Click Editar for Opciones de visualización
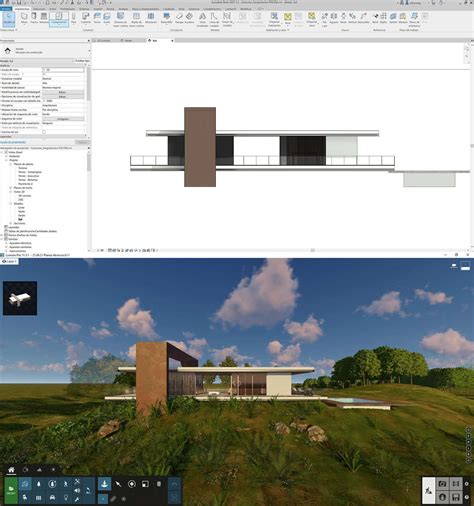Viewport: 474px width, 506px height. click(x=63, y=97)
